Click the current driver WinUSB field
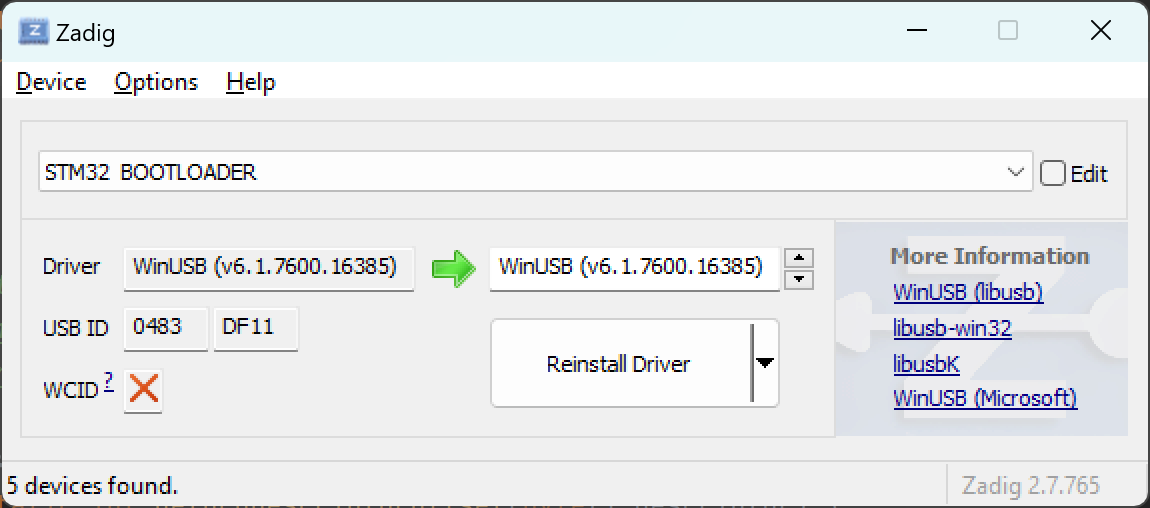This screenshot has height=508, width=1150. tap(269, 268)
